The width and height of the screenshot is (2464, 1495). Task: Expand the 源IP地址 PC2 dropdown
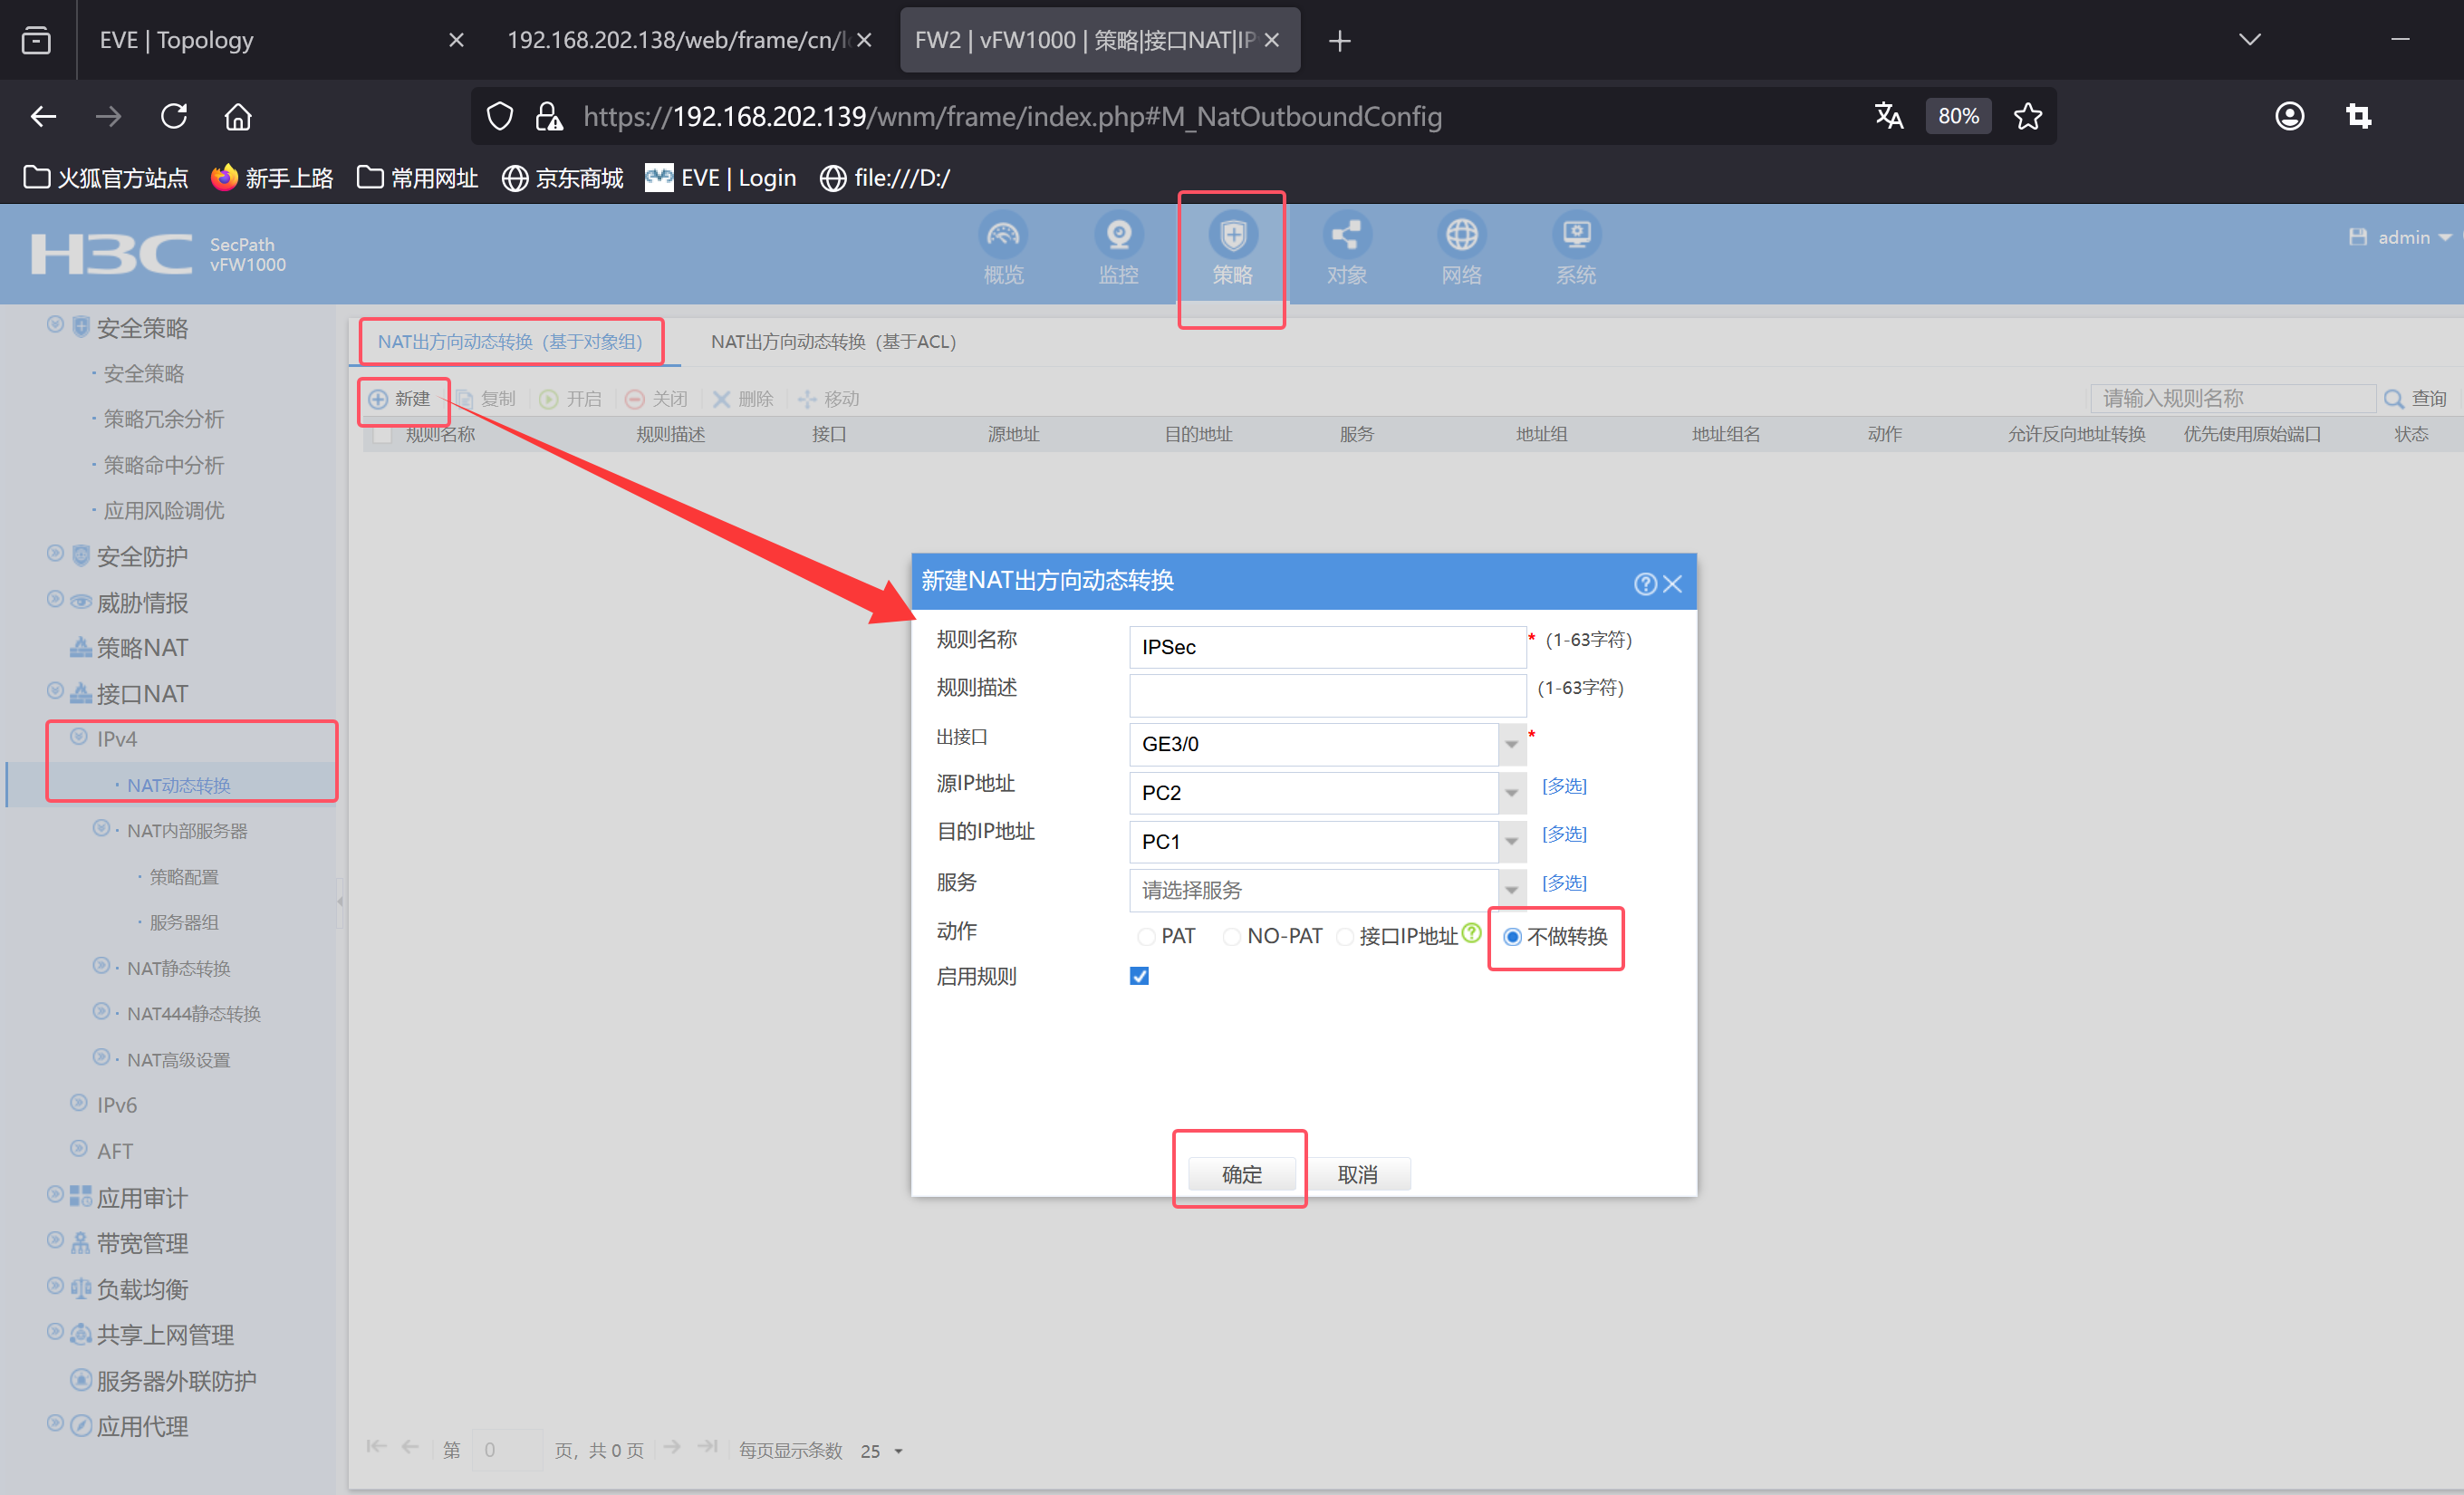pyautogui.click(x=1511, y=793)
